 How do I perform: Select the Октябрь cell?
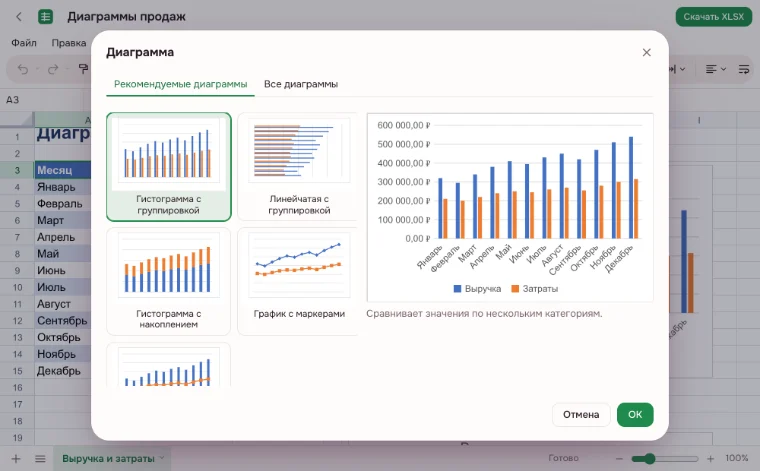(63, 337)
